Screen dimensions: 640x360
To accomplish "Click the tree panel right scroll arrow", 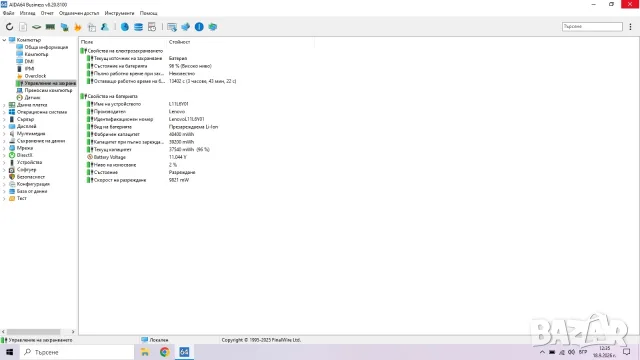I will coord(73,332).
